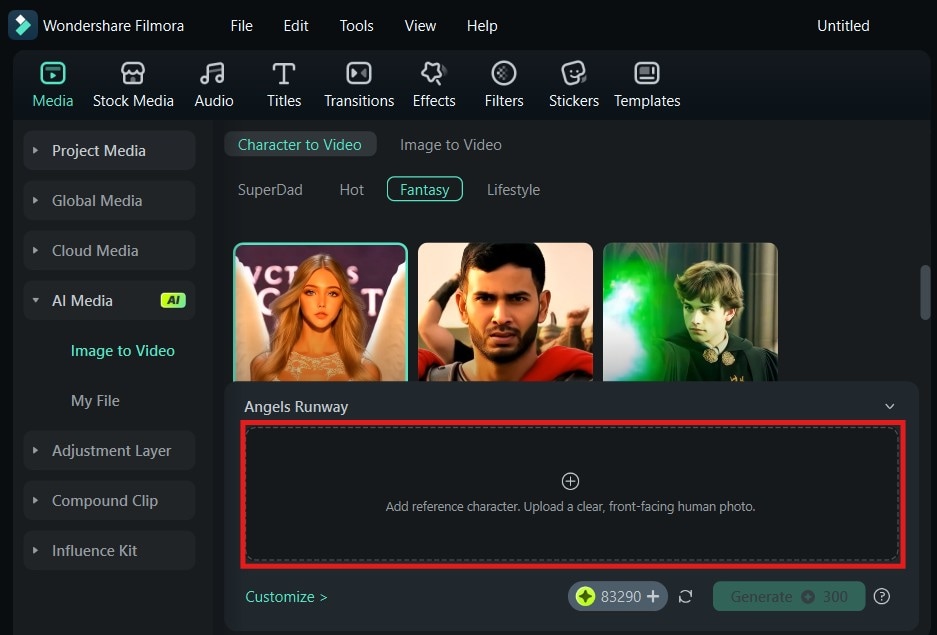Click the green AI badge on AI Media
The height and width of the screenshot is (635, 937).
[173, 300]
